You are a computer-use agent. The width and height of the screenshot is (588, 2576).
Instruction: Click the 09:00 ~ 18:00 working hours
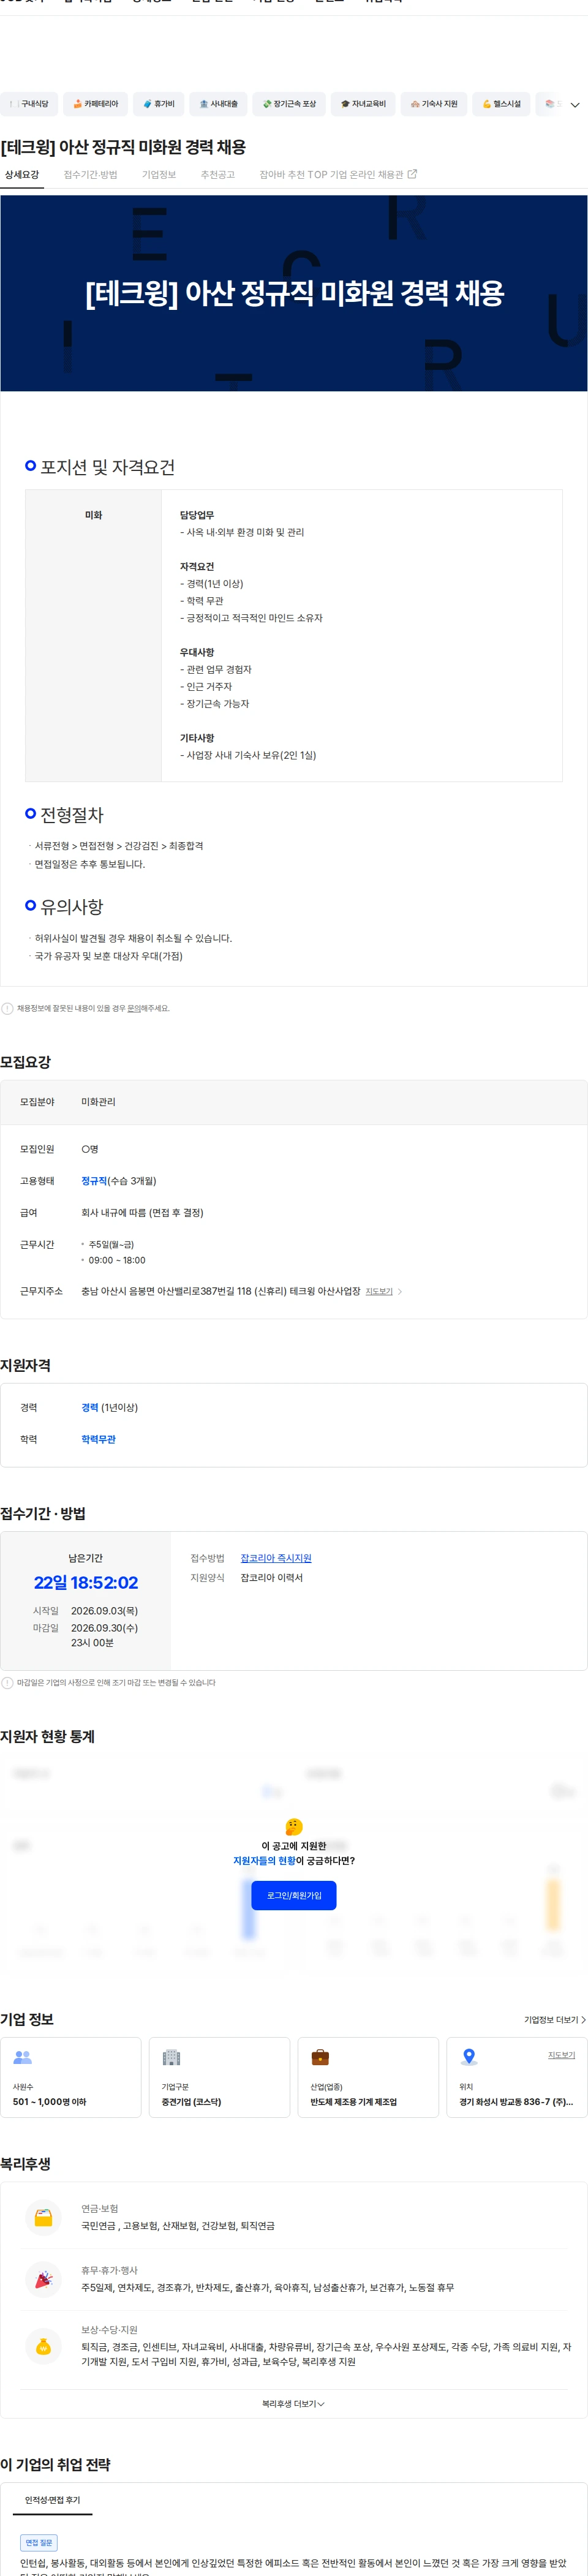coord(116,1261)
